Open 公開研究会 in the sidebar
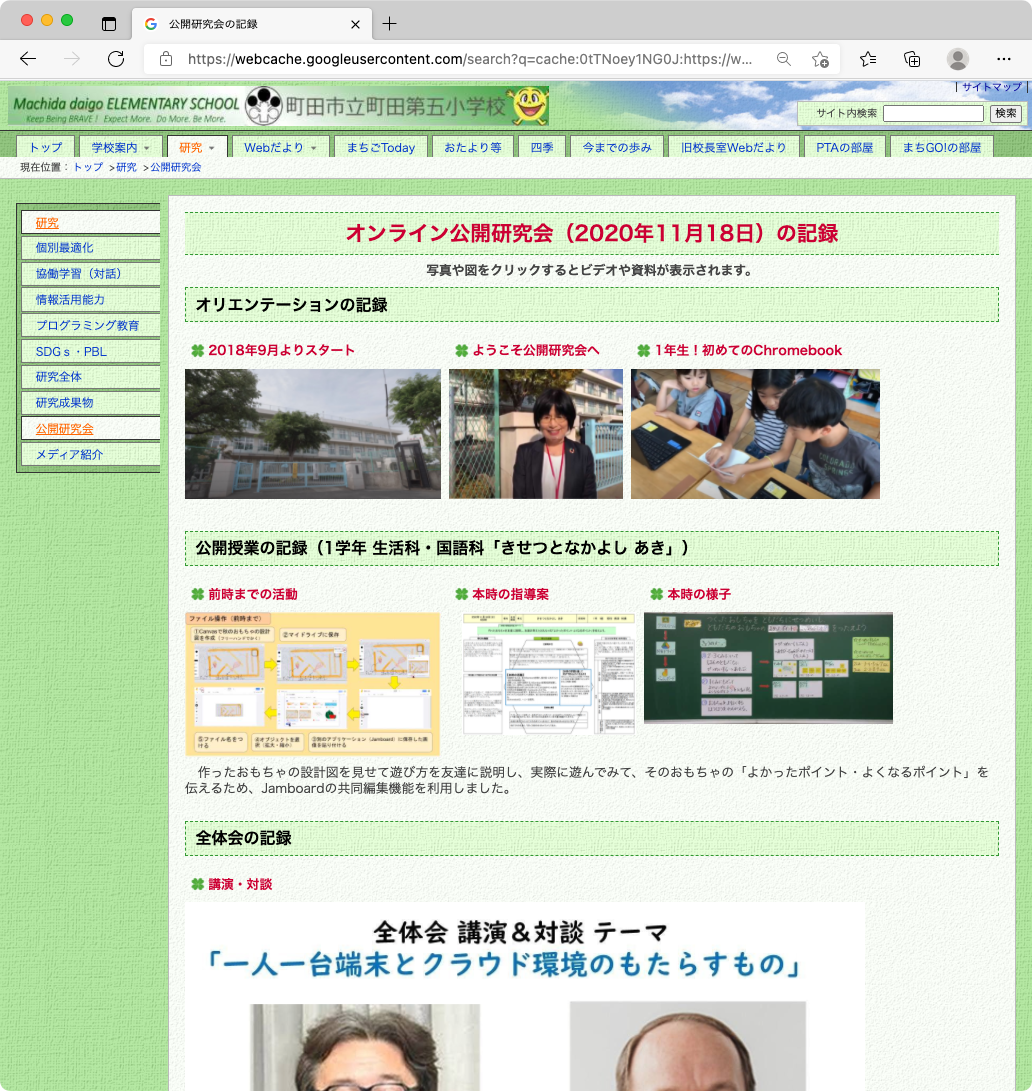This screenshot has width=1032, height=1091. pos(90,429)
